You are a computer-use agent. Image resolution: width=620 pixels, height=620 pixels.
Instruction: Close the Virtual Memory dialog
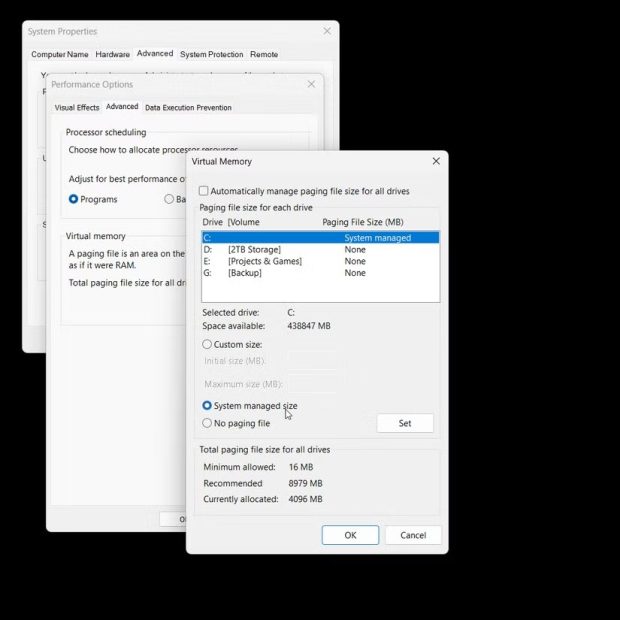[x=436, y=161]
